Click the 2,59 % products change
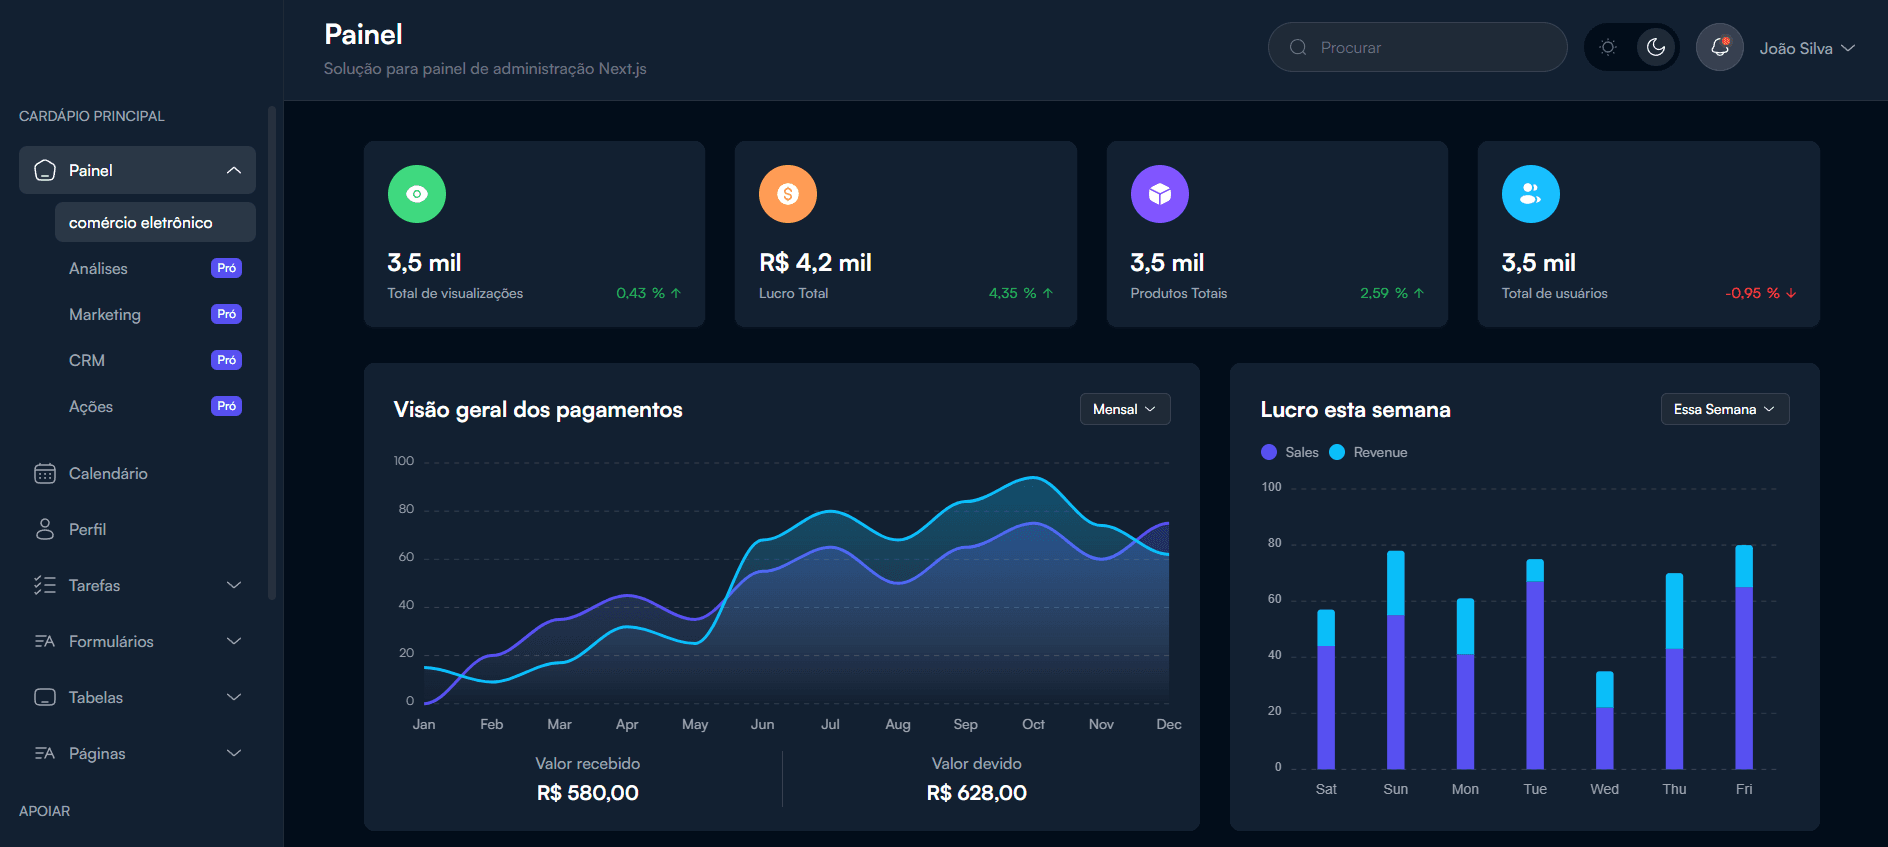This screenshot has width=1888, height=847. pyautogui.click(x=1392, y=293)
